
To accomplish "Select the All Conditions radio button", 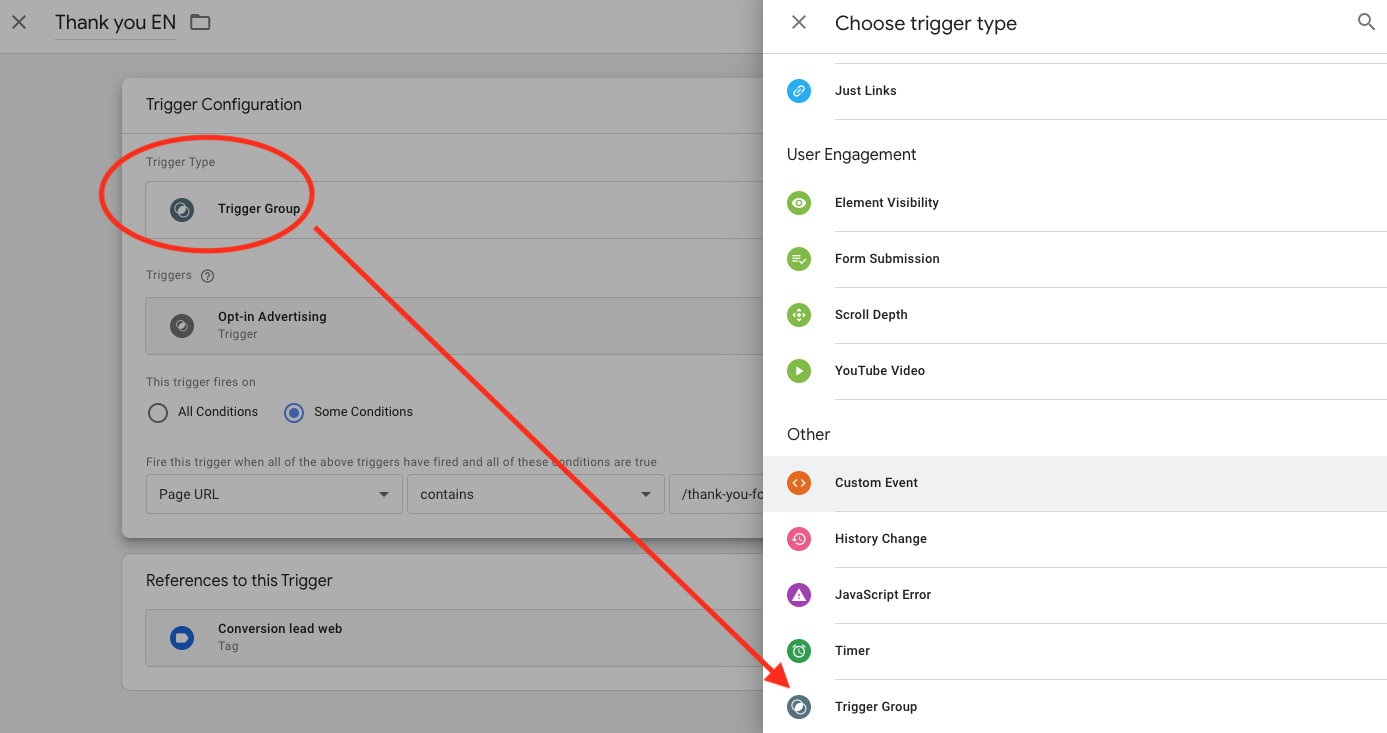I will coord(157,413).
